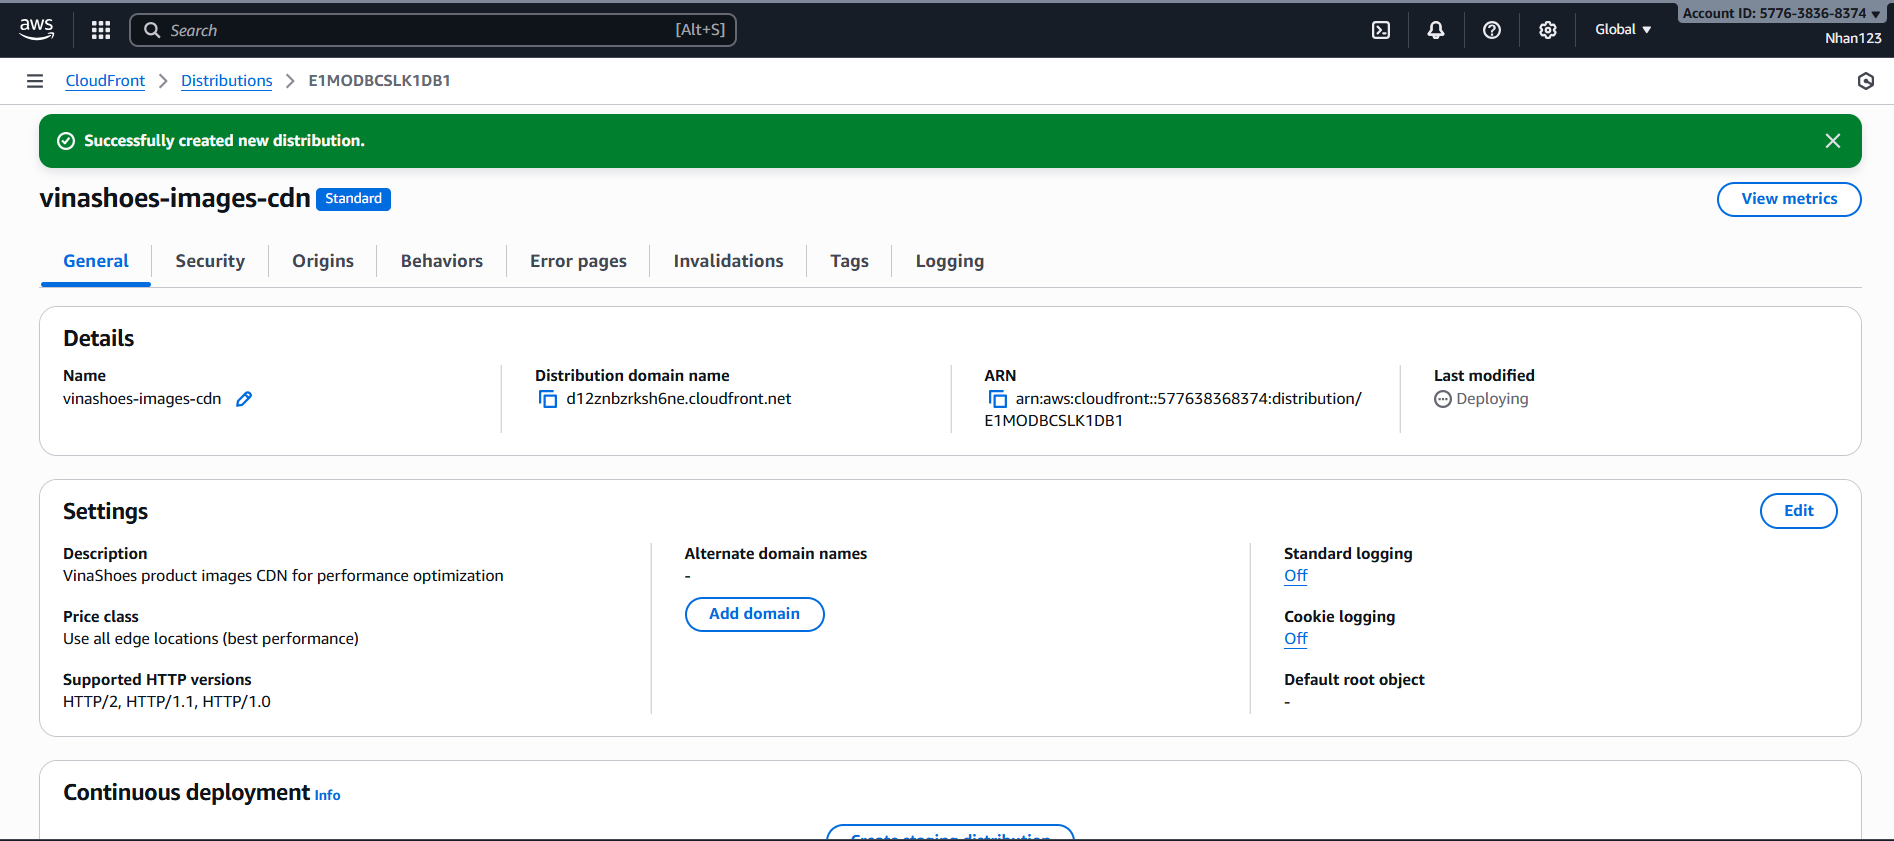Click the Standard badge label
Viewport: 1894px width, 841px height.
tap(353, 199)
